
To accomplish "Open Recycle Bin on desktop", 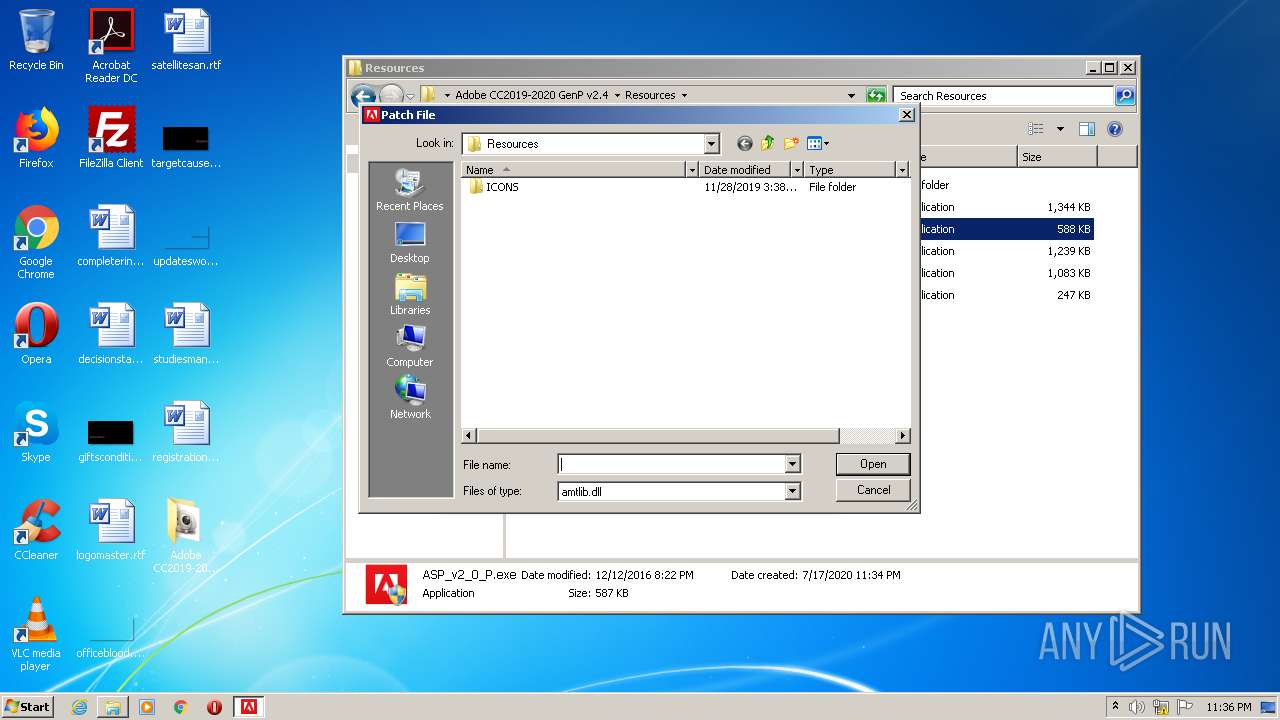I will (36, 40).
